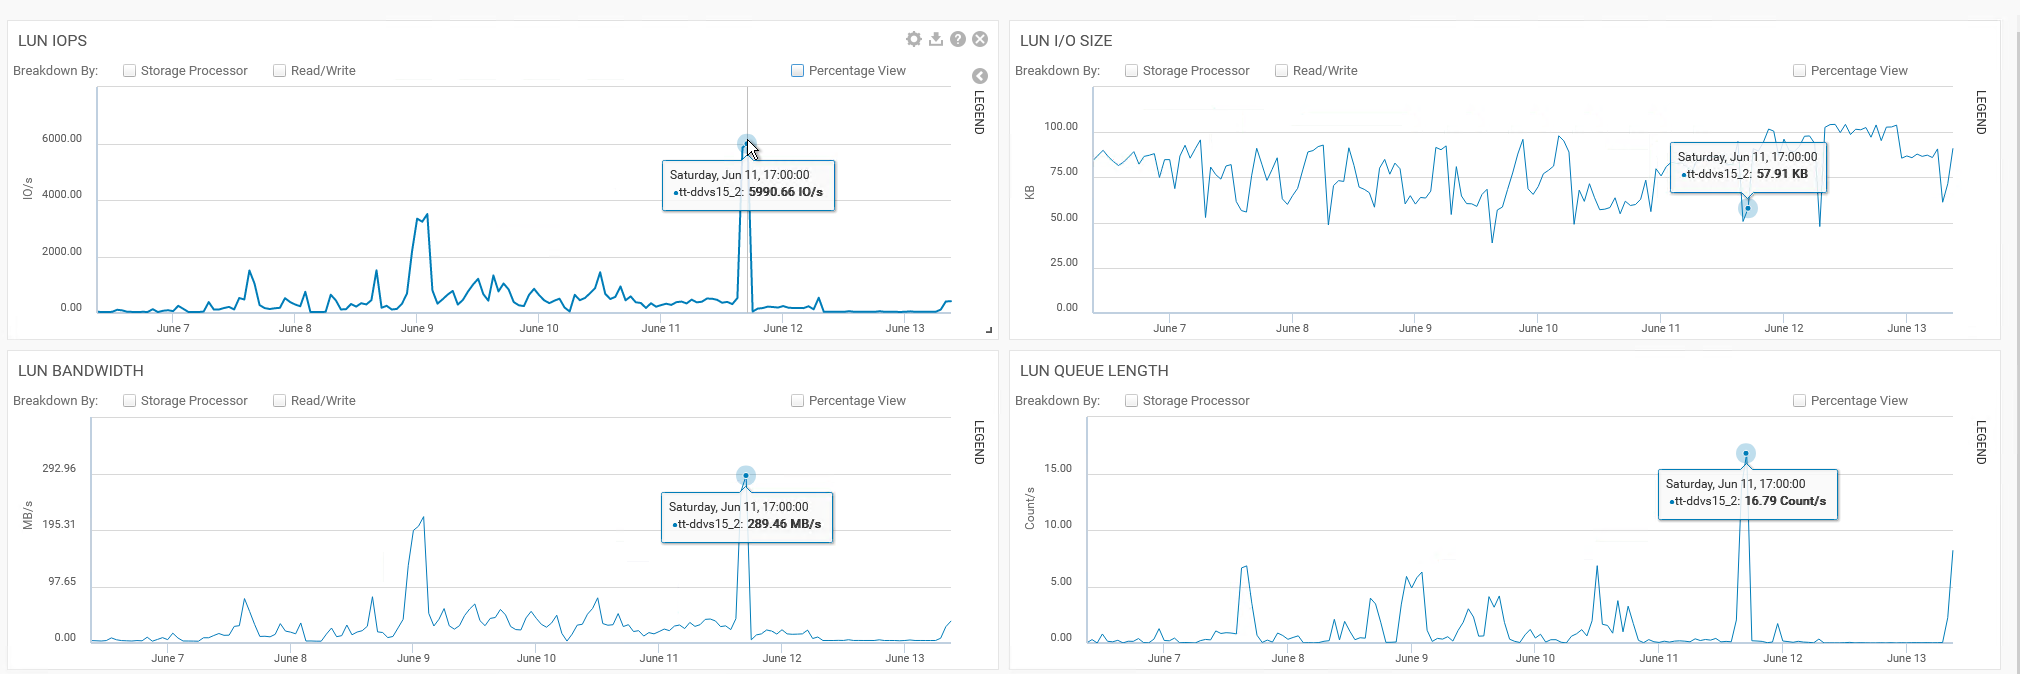
Task: Expand the LEGEND of LUN I/O Size
Action: [1981, 112]
